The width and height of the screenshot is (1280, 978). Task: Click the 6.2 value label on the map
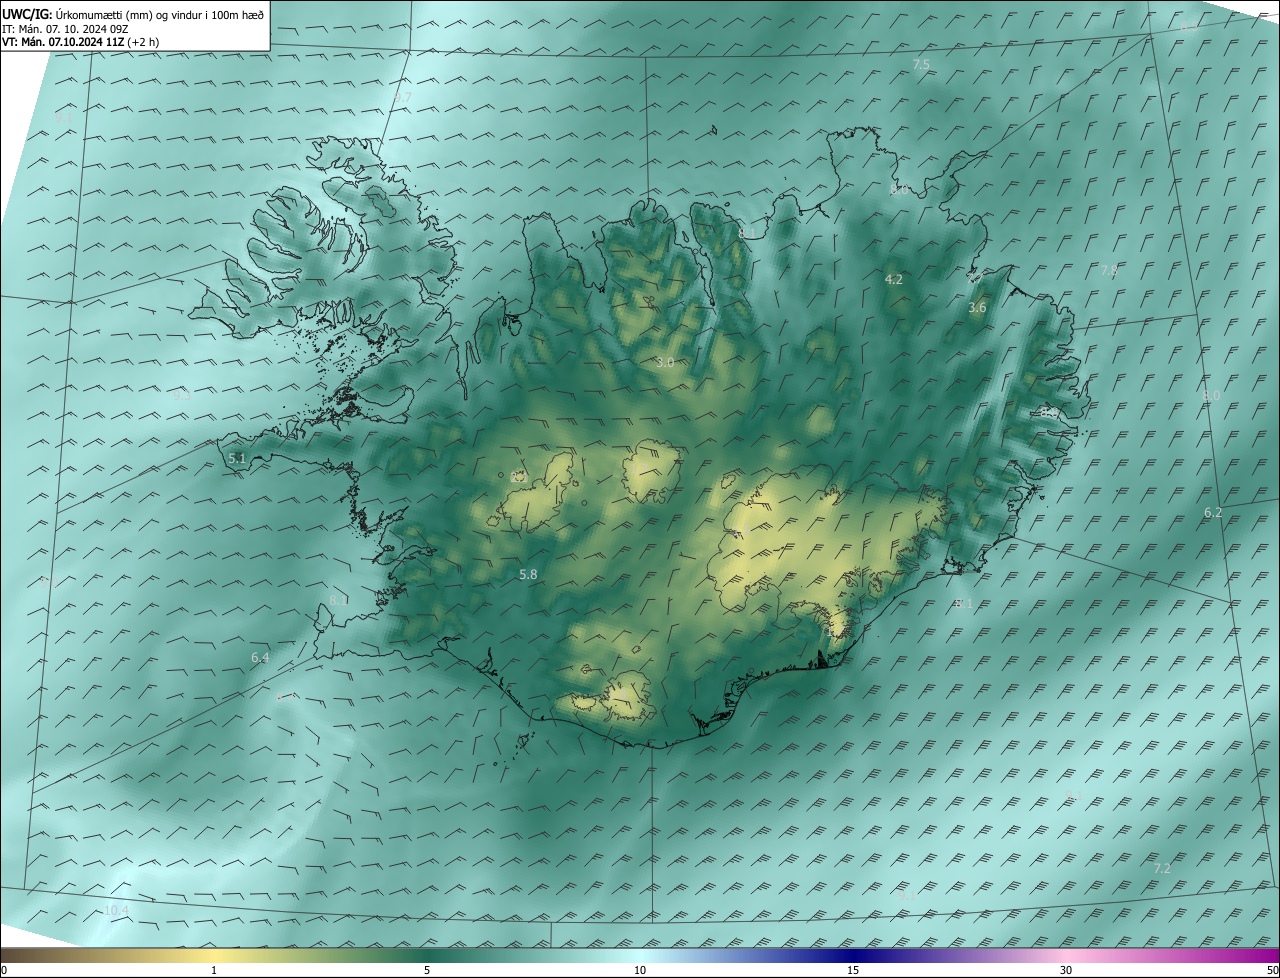click(x=1213, y=513)
